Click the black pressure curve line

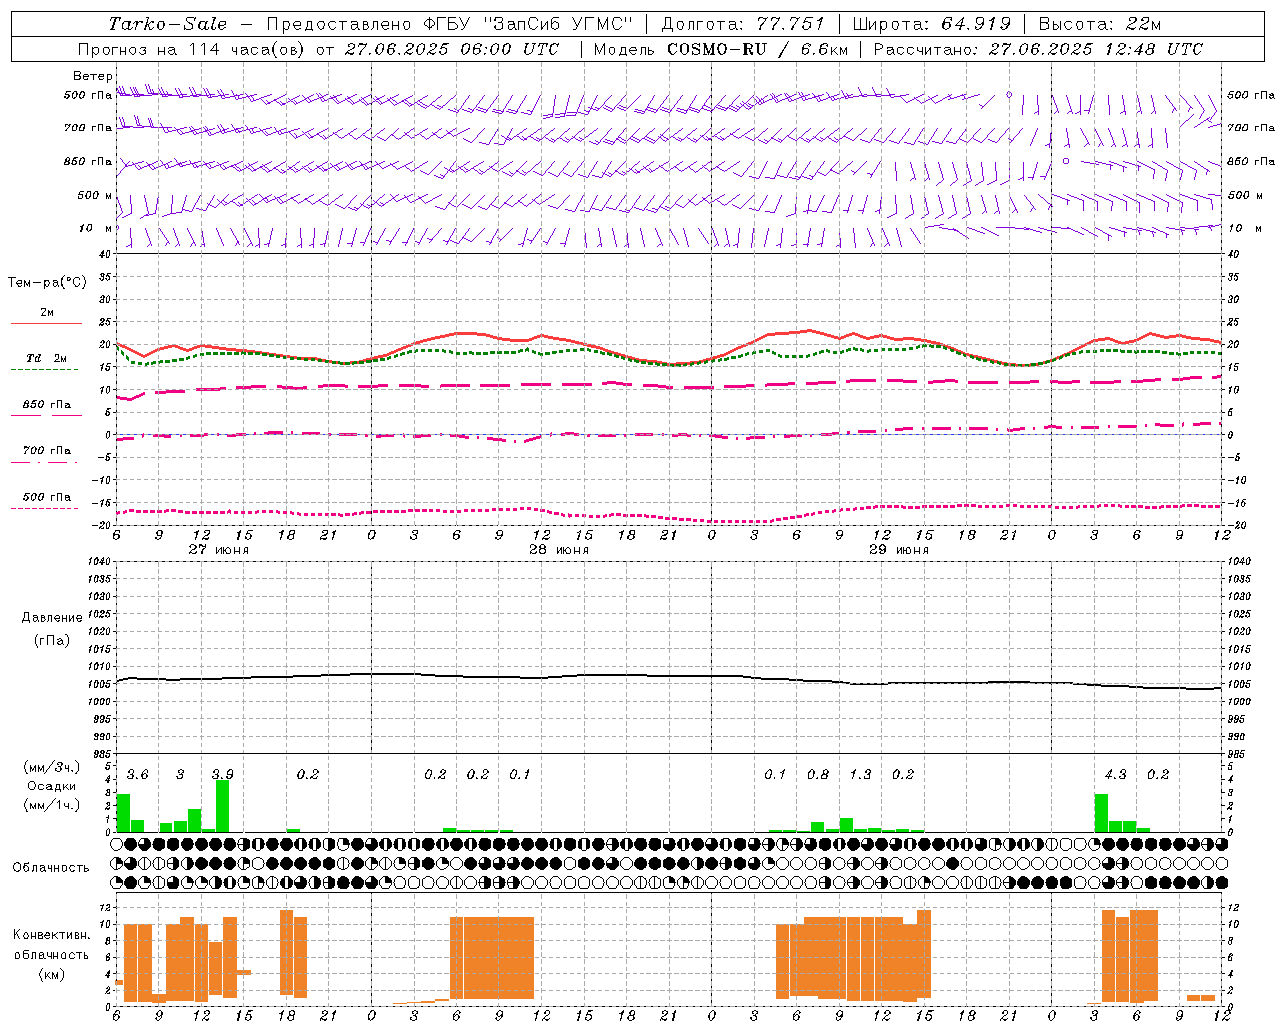pyautogui.click(x=670, y=675)
